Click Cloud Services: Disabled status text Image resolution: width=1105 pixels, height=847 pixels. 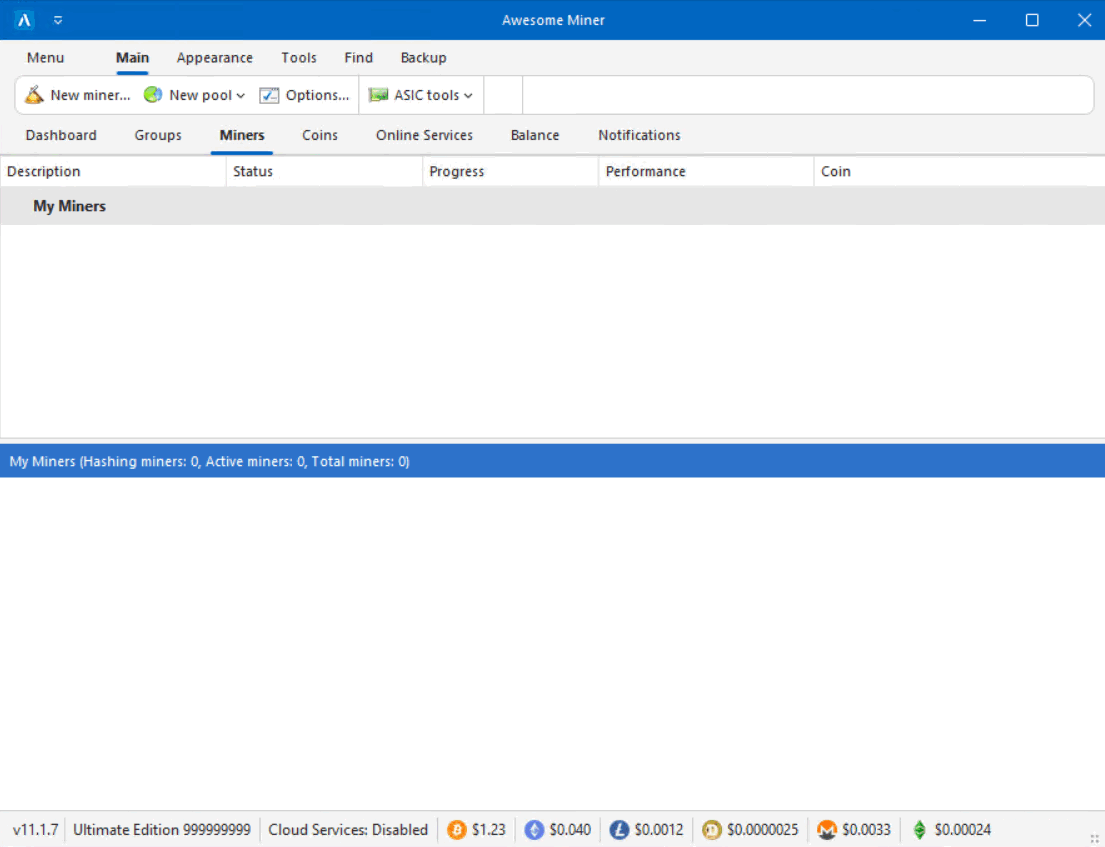tap(348, 830)
